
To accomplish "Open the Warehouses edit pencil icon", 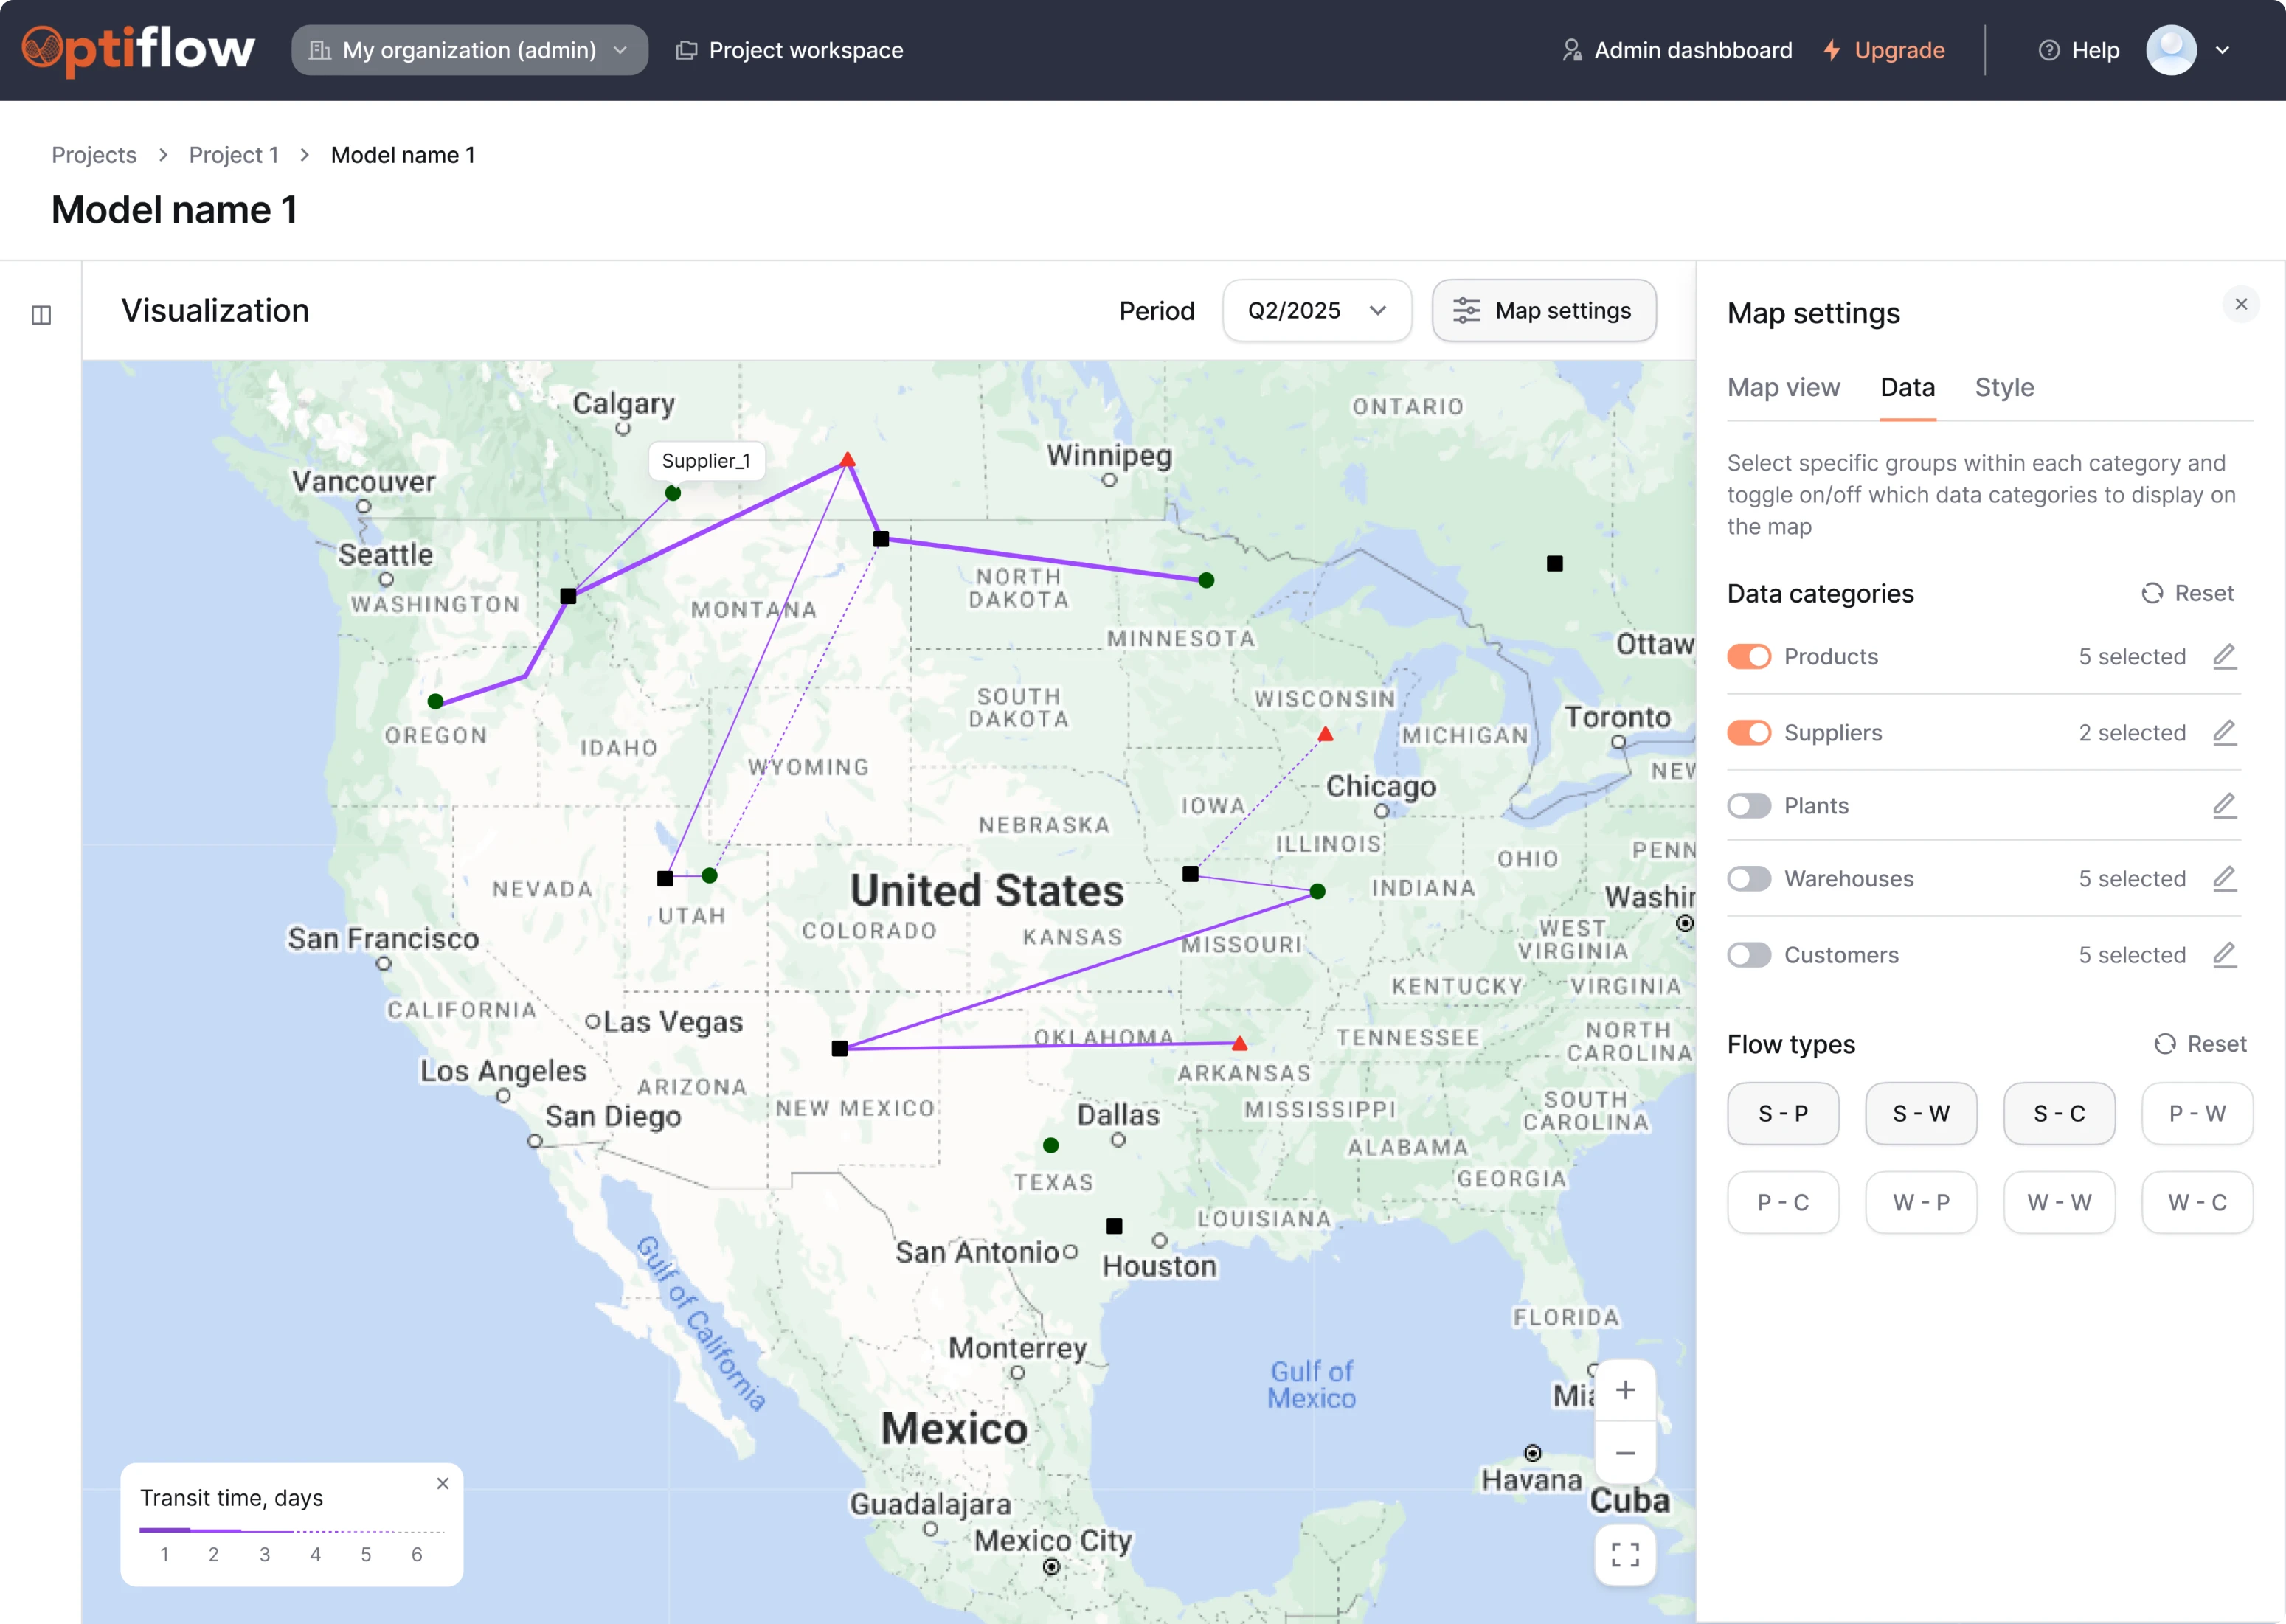I will [2225, 878].
